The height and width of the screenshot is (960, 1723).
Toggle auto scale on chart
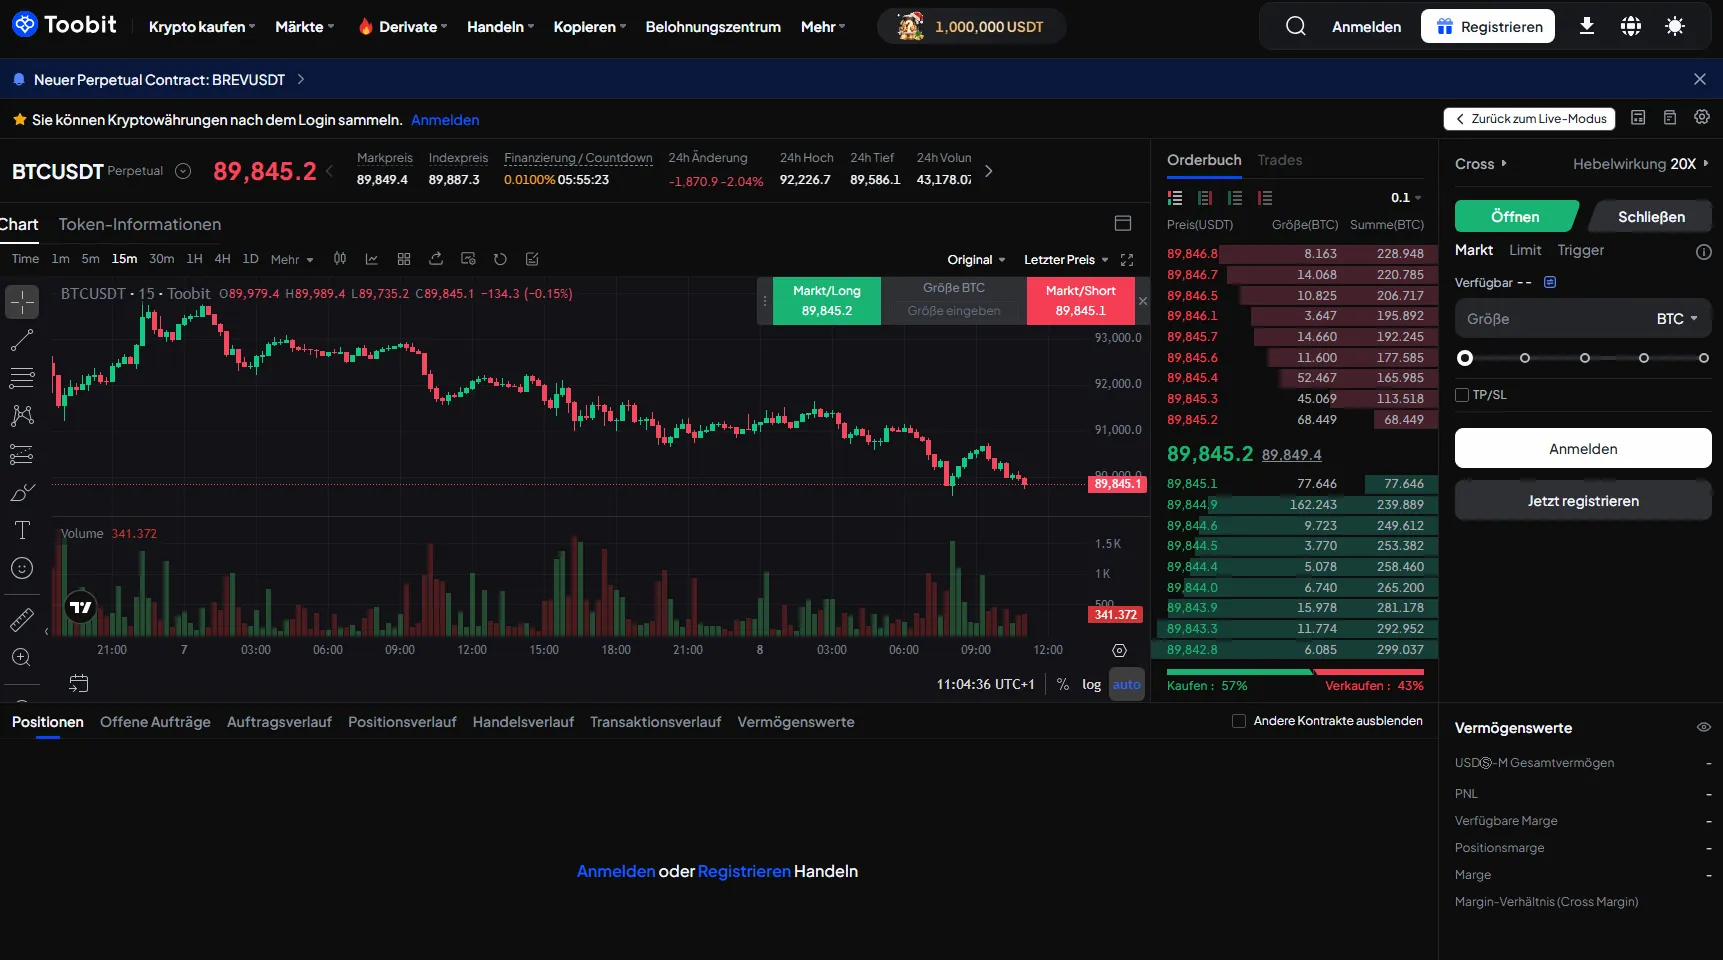pos(1127,684)
